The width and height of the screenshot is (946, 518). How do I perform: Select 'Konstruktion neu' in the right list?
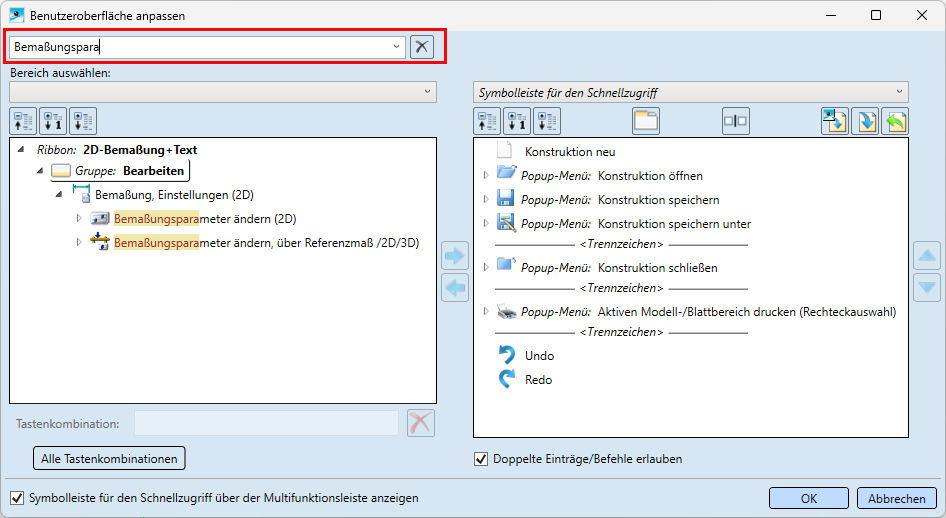(570, 152)
